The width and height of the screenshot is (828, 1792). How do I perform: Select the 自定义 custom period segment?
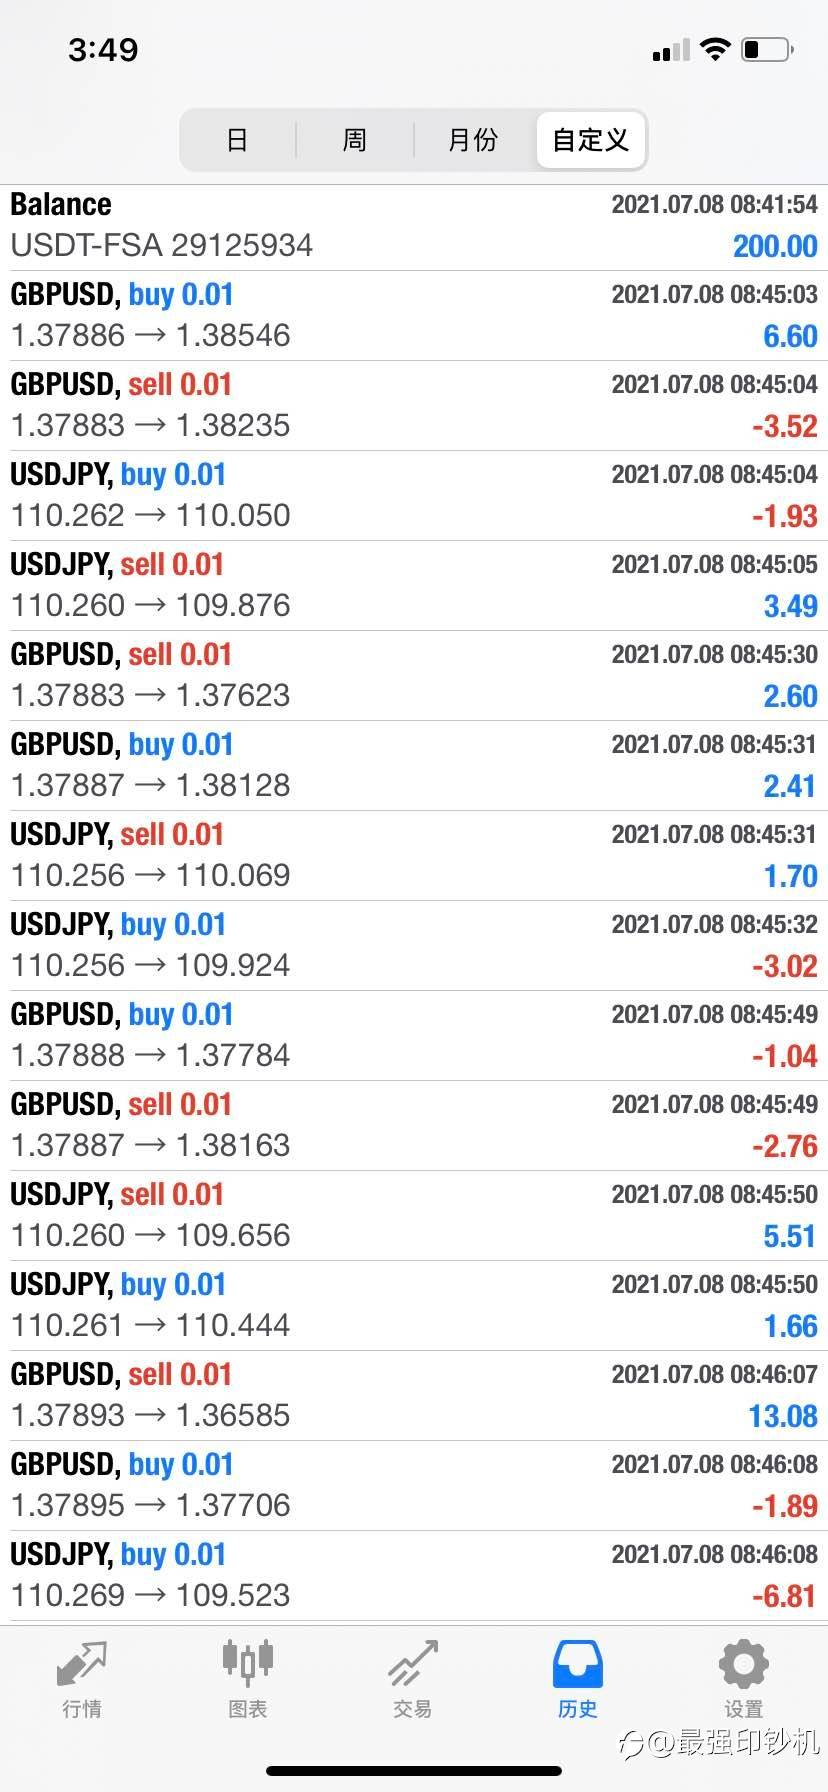coord(591,140)
